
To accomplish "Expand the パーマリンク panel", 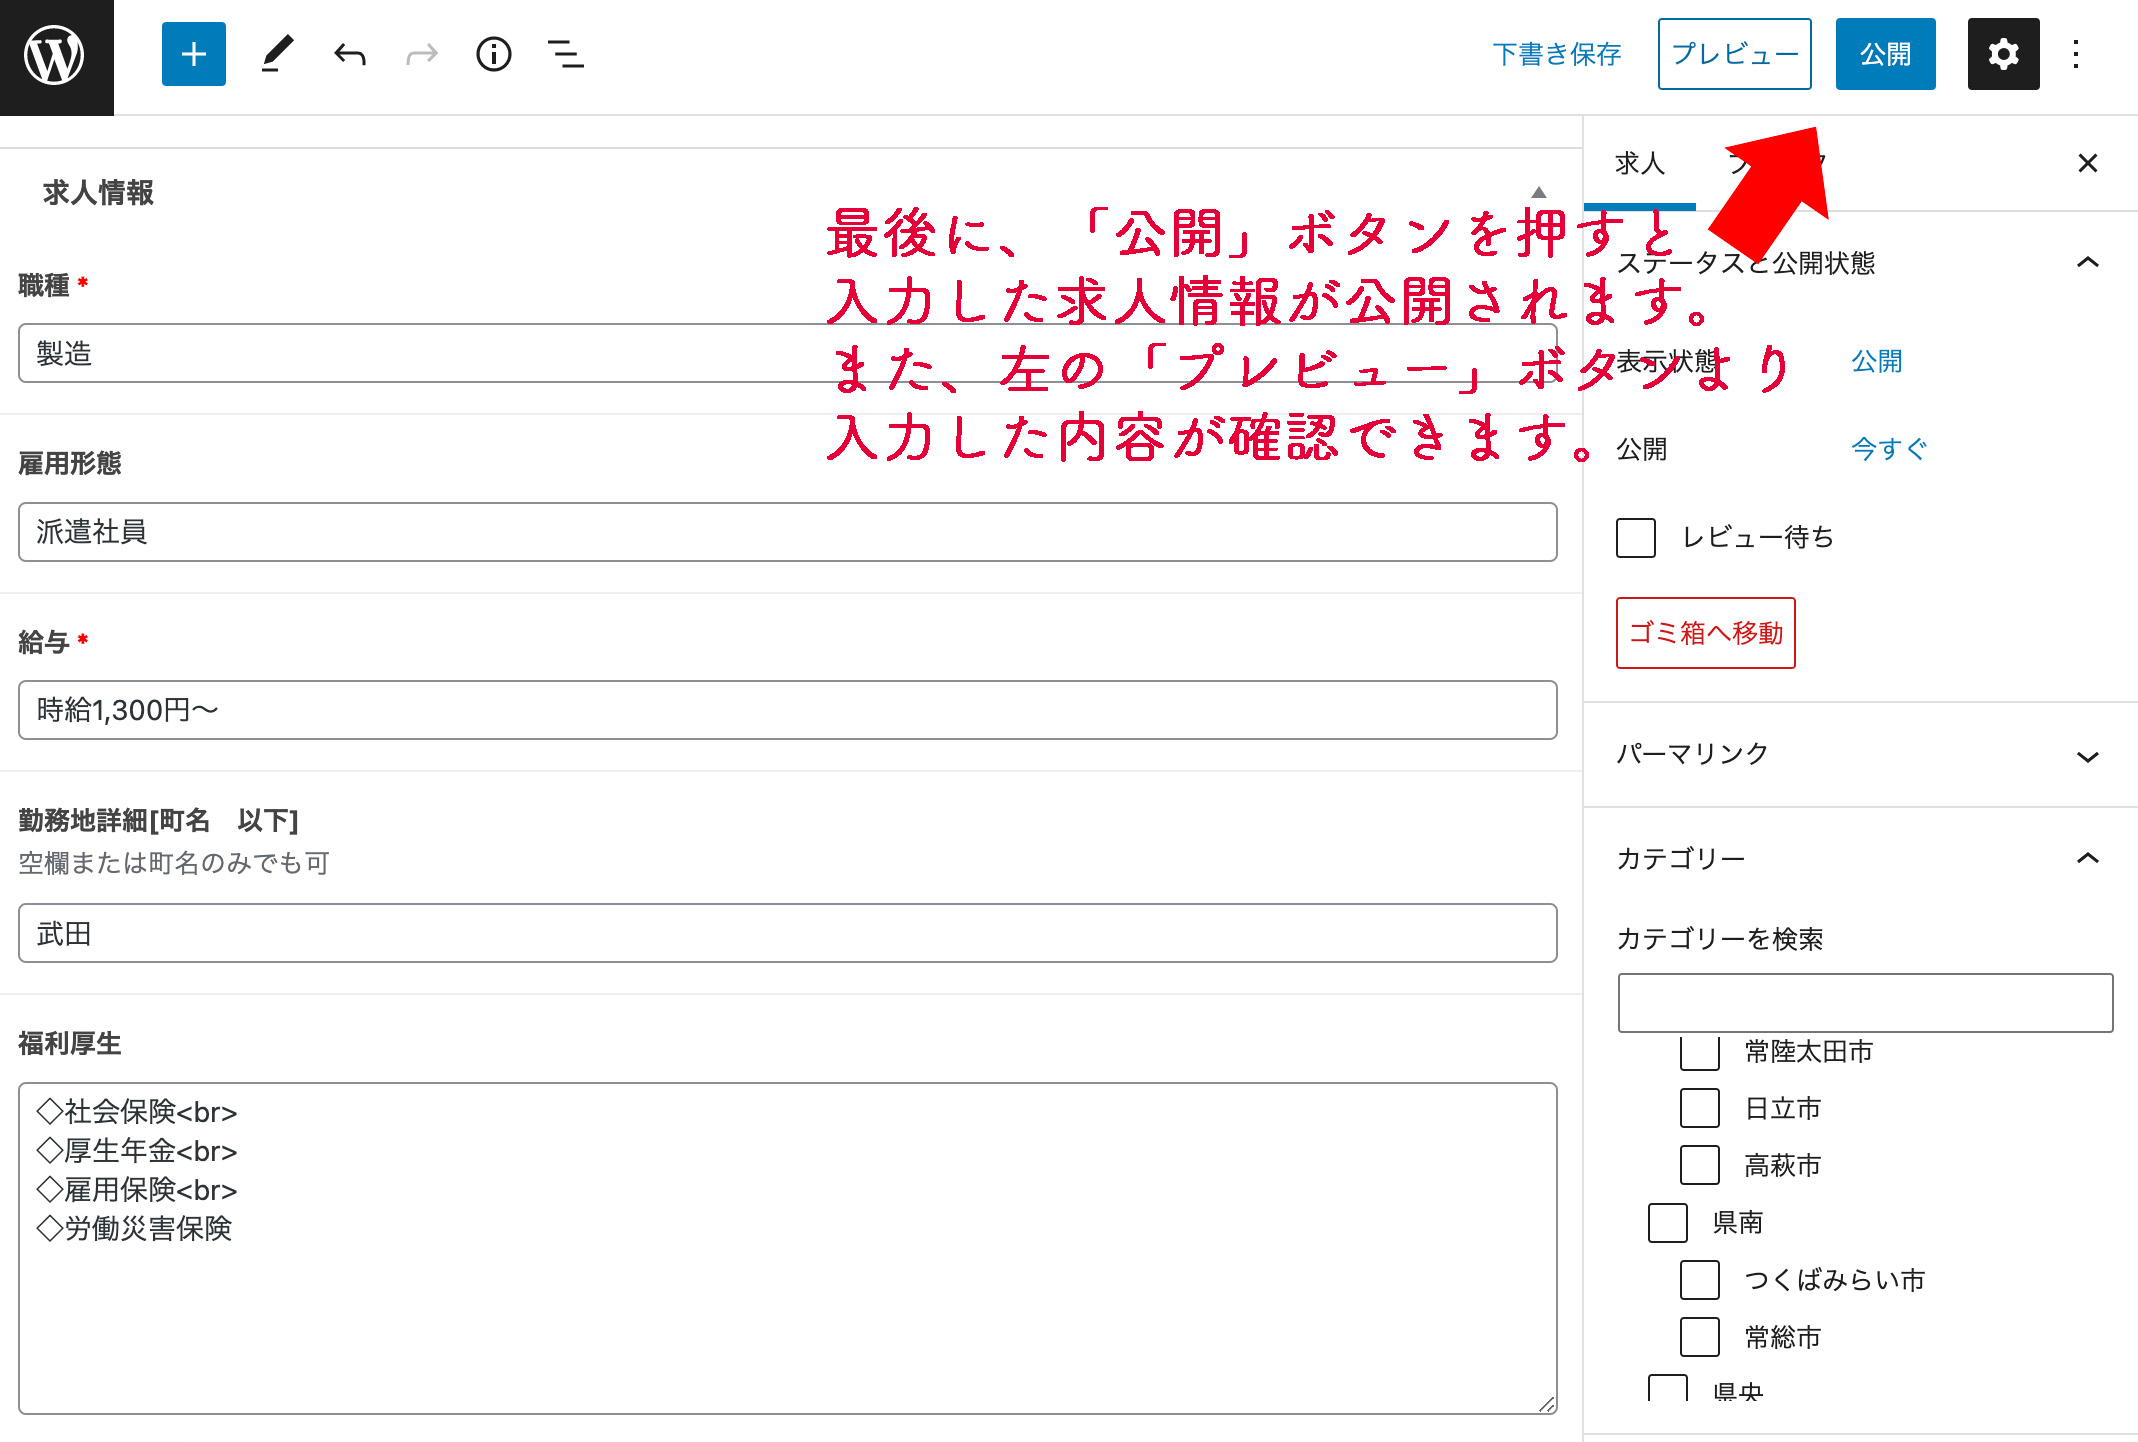I will 2086,756.
